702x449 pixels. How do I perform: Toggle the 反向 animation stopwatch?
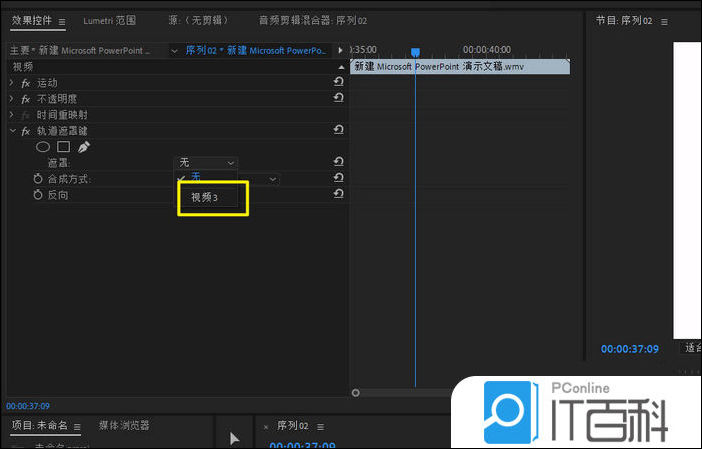click(x=38, y=195)
